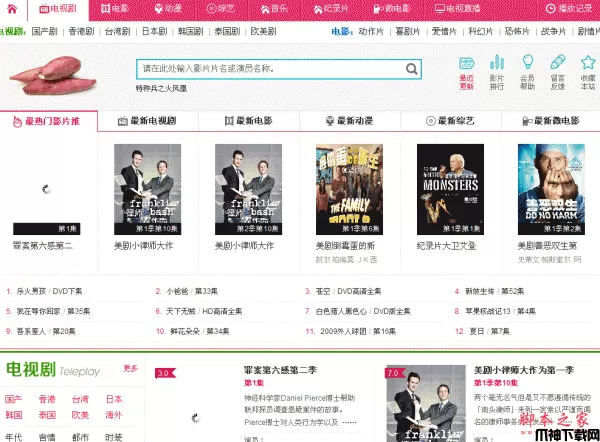Filter movies by 科幻片
Screen dimensions: 600x442
[481, 31]
